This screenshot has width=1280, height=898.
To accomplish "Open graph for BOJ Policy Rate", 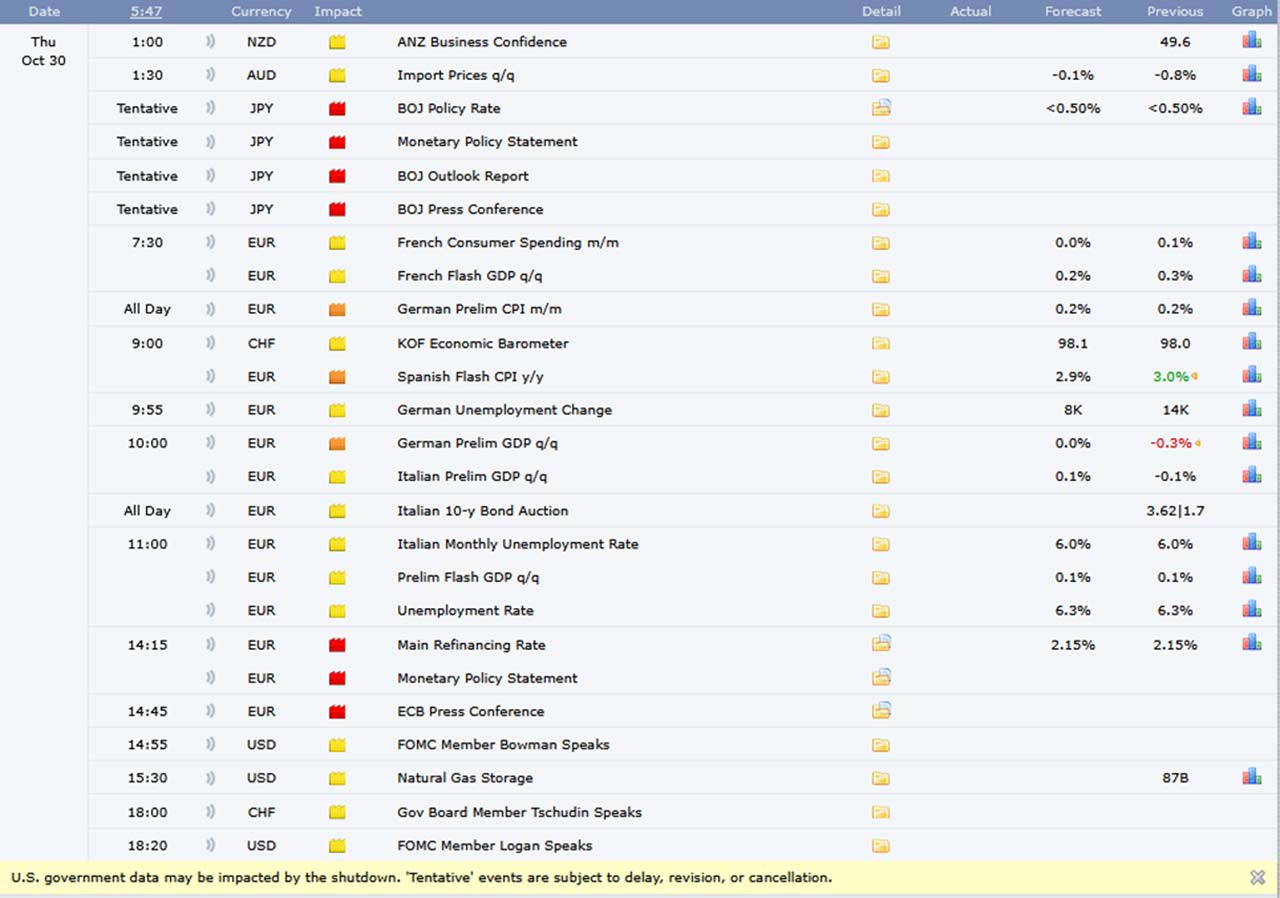I will 1251,107.
